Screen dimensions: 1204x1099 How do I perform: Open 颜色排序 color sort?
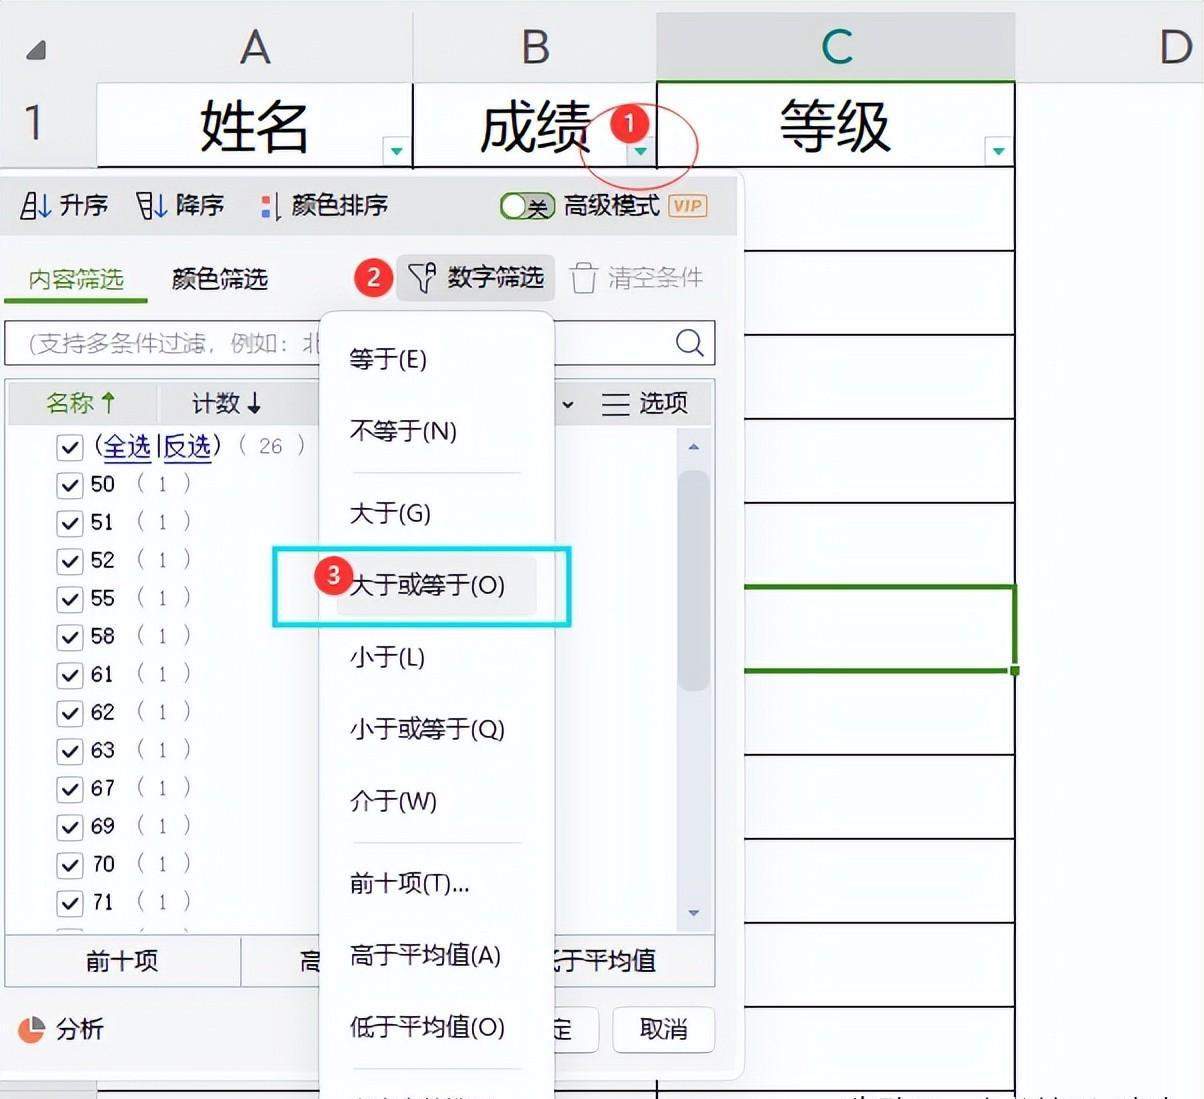[x=323, y=206]
